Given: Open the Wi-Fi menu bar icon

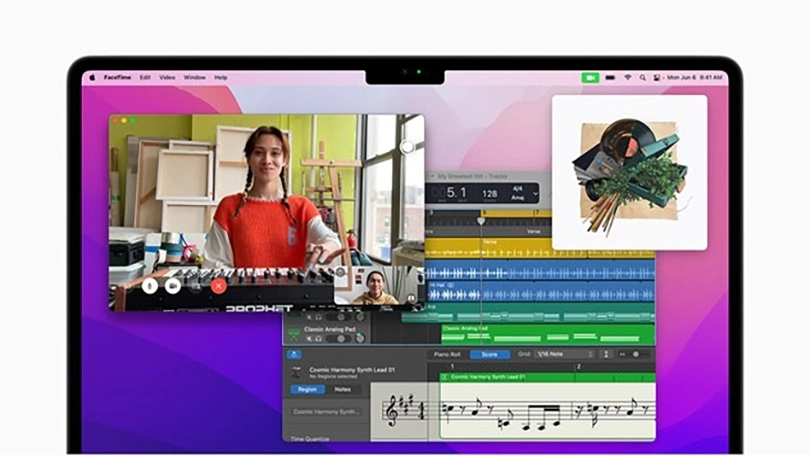Looking at the screenshot, I should coord(628,77).
